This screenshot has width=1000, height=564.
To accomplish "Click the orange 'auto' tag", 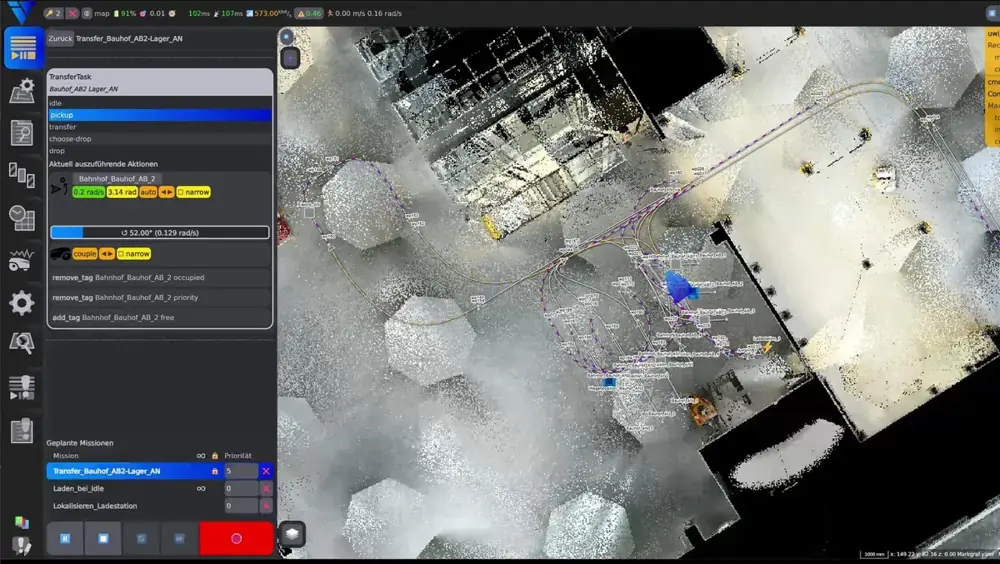I will point(148,192).
